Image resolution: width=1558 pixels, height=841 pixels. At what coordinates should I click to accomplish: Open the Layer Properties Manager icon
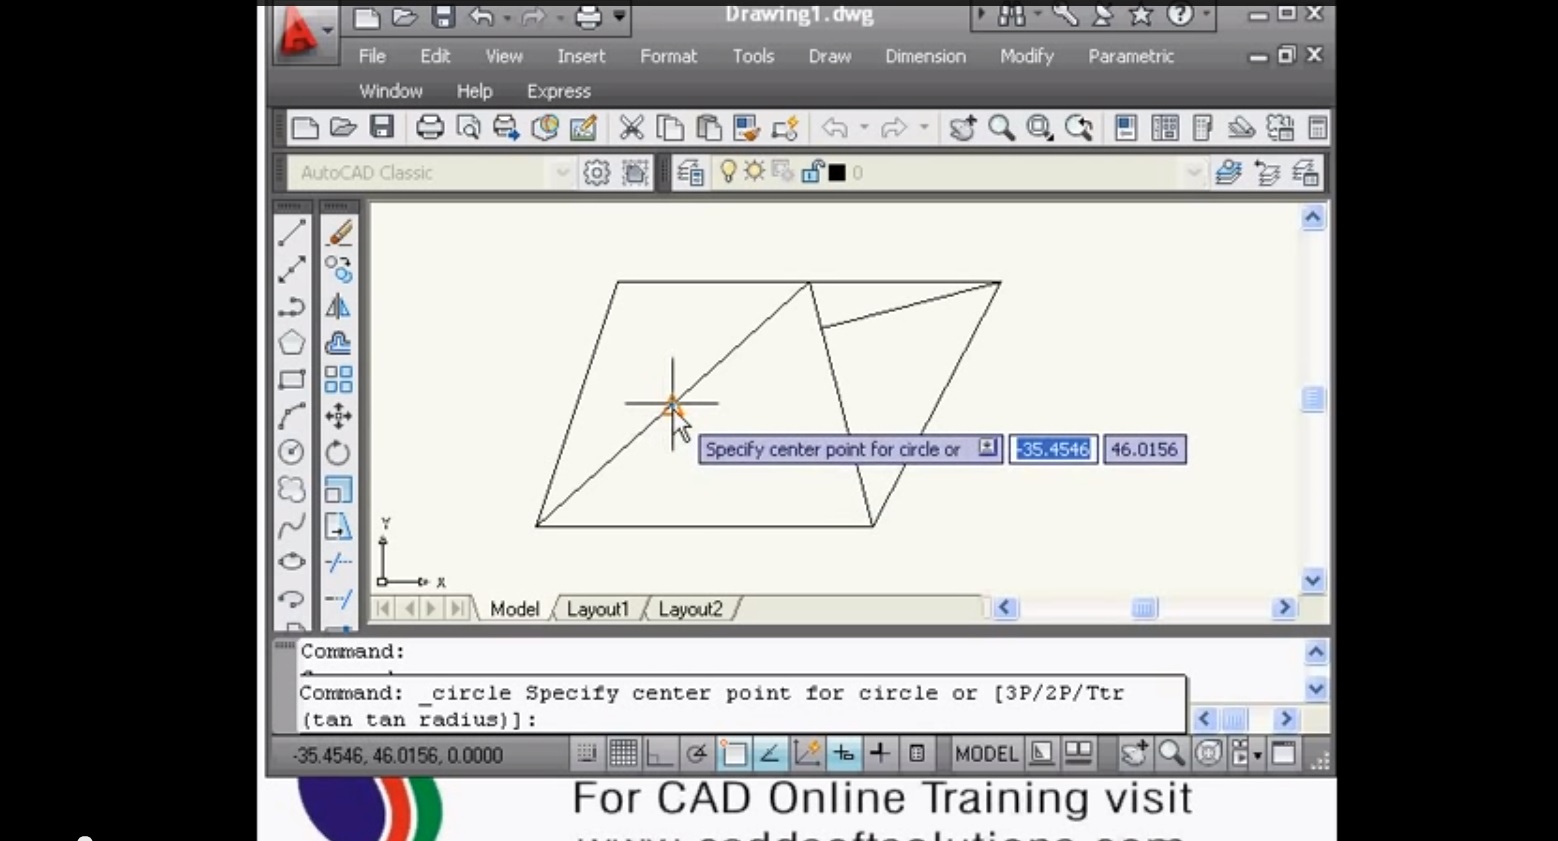coord(690,173)
